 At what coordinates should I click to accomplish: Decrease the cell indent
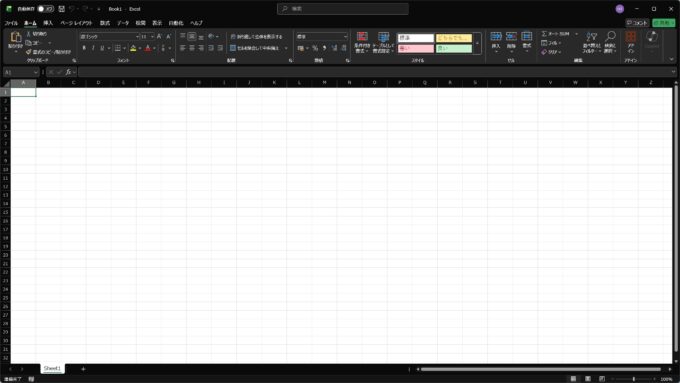pyautogui.click(x=211, y=48)
